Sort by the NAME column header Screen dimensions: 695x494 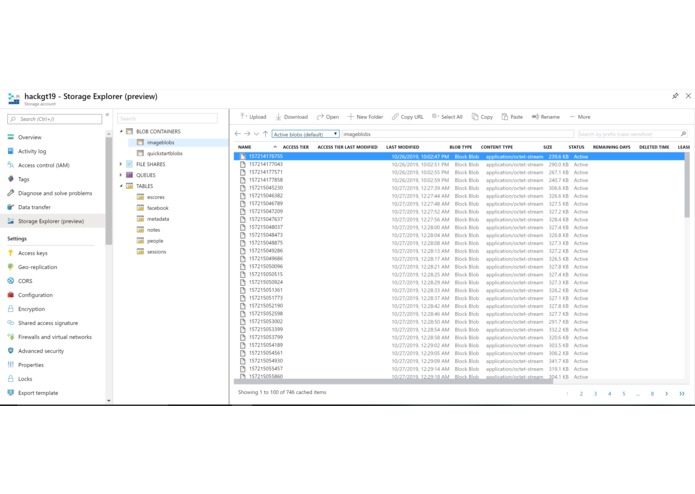pos(245,147)
